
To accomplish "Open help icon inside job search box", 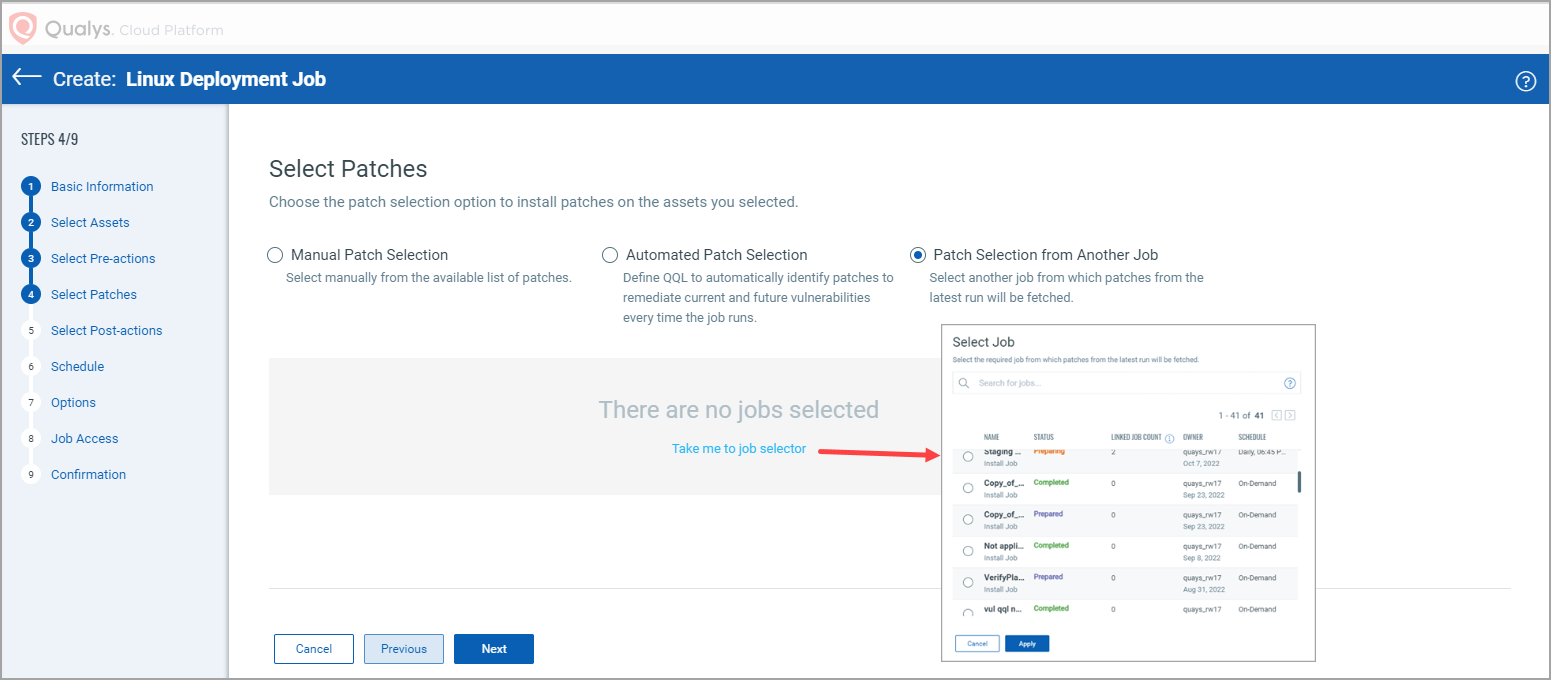I will pos(1289,383).
